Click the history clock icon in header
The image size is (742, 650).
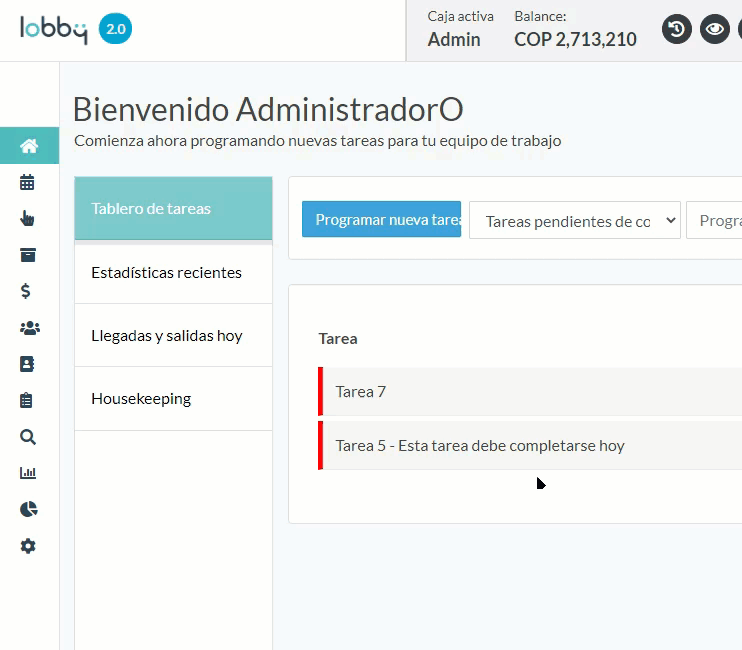(x=677, y=29)
